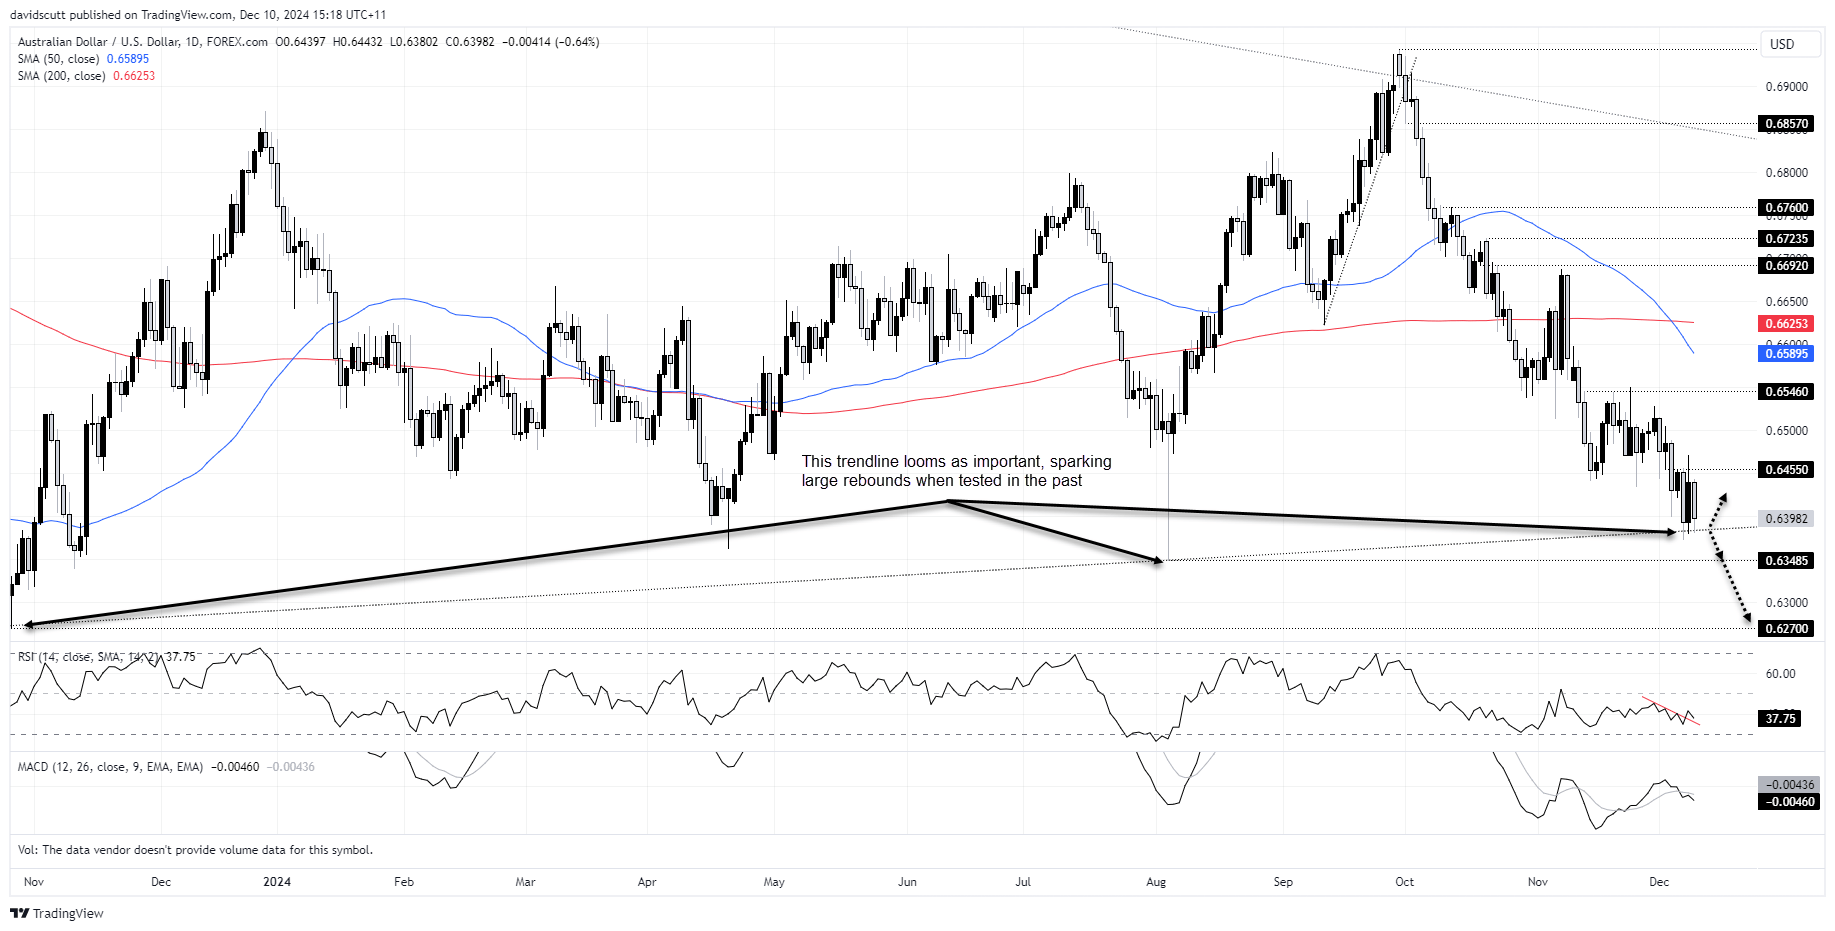Click the blue 0.65895 SMA 50 price tag
This screenshot has height=931, width=1835.
point(1786,354)
